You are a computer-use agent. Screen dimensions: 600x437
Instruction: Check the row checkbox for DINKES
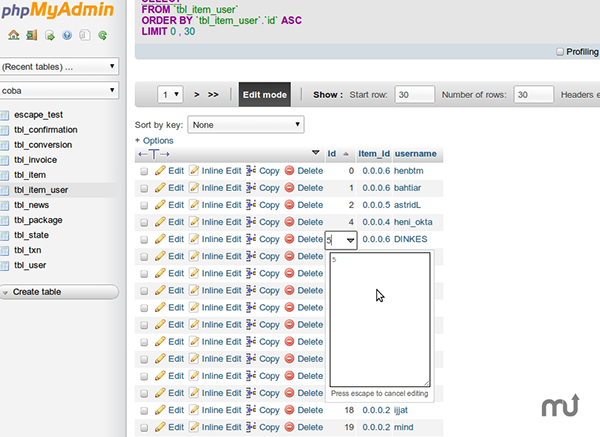pos(144,240)
